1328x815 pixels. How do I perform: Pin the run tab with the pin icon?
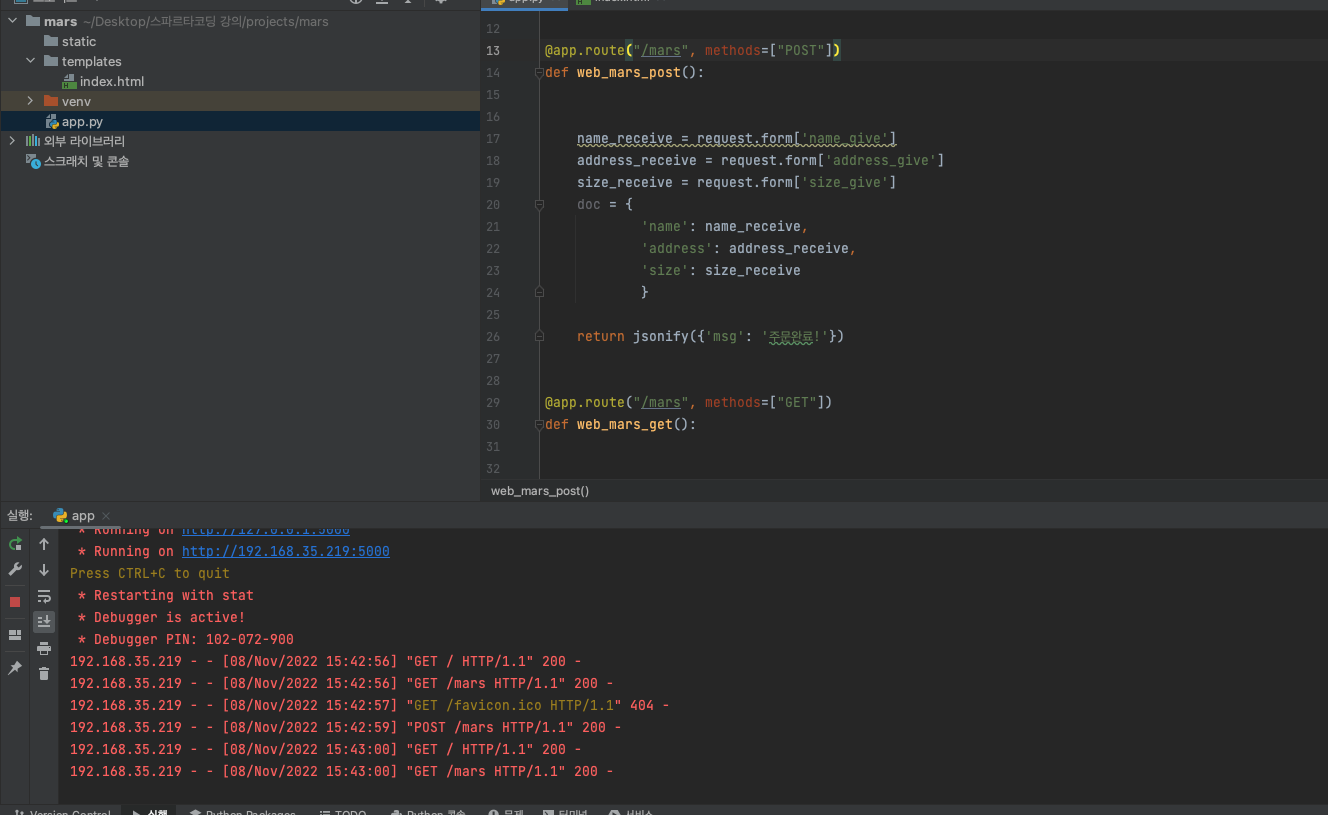tap(15, 668)
